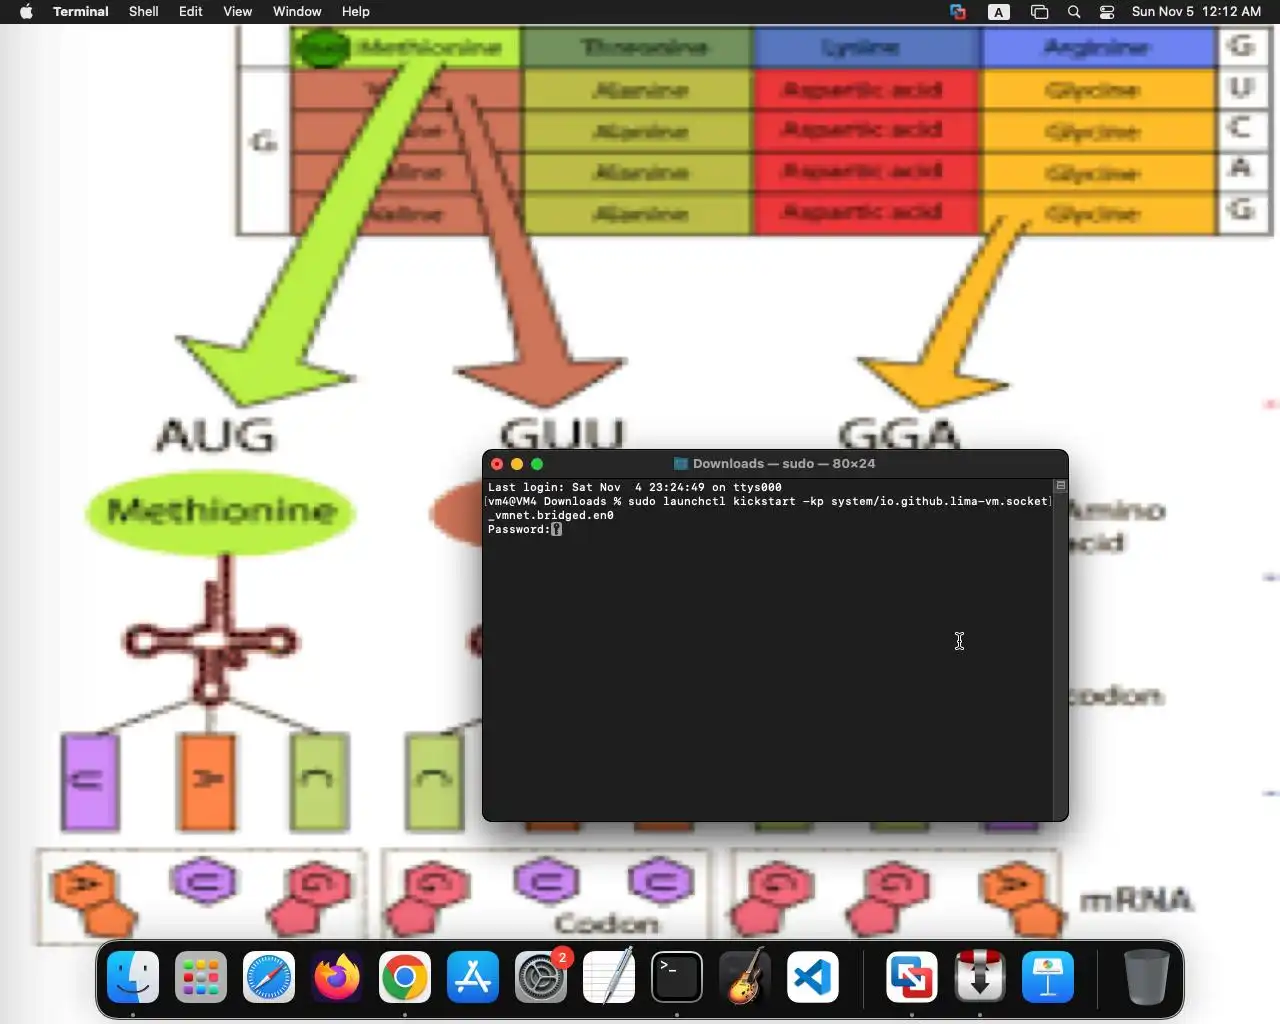Open the Trash in the Dock

click(1147, 977)
